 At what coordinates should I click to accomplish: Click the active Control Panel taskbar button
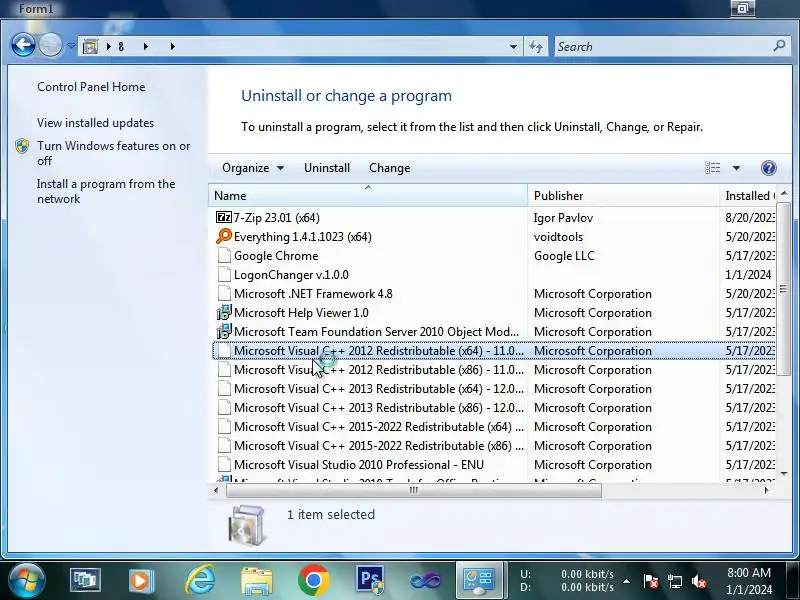click(479, 580)
